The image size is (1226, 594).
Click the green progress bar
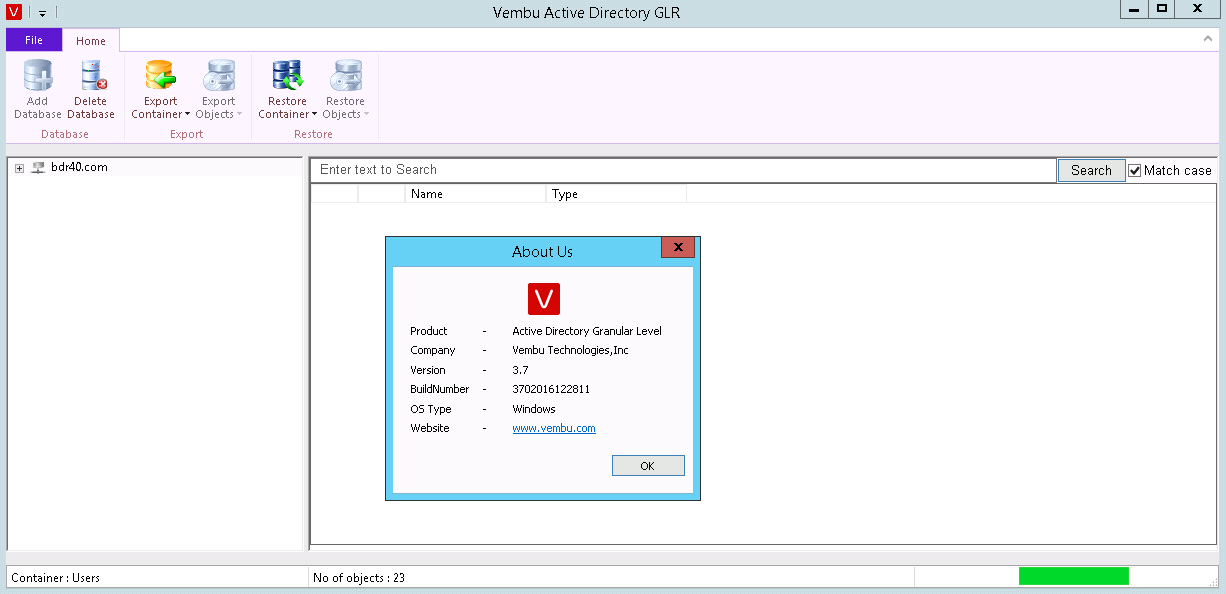pyautogui.click(x=1074, y=576)
